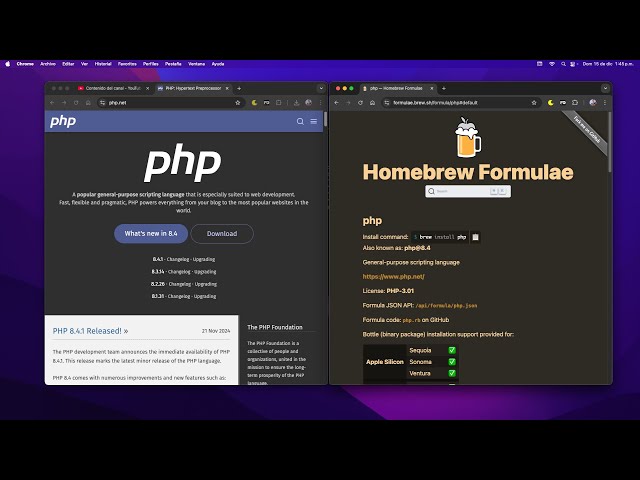640x480 pixels.
Task: Open the Favoritos menu
Action: pyautogui.click(x=127, y=64)
